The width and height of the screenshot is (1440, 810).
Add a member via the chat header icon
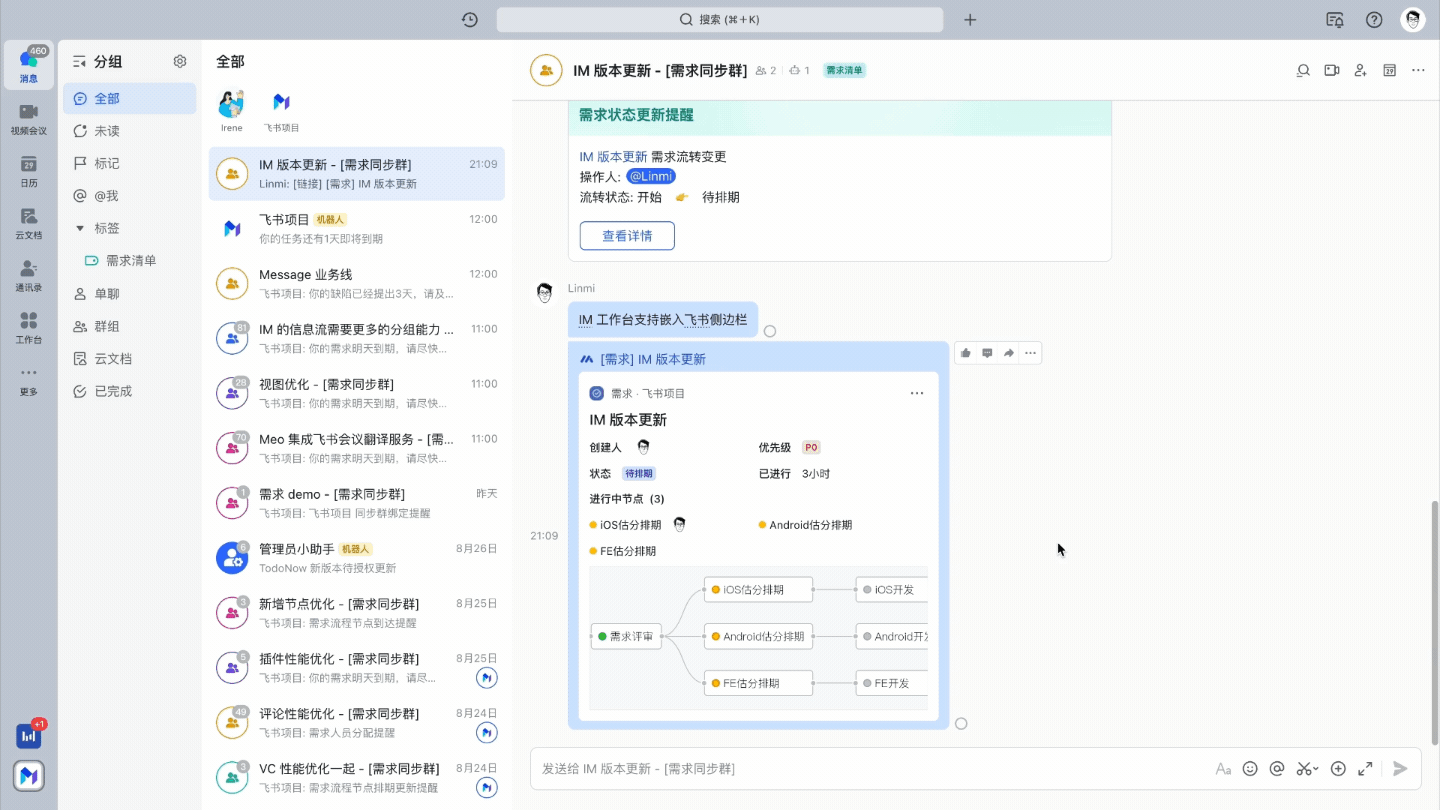pos(1361,70)
